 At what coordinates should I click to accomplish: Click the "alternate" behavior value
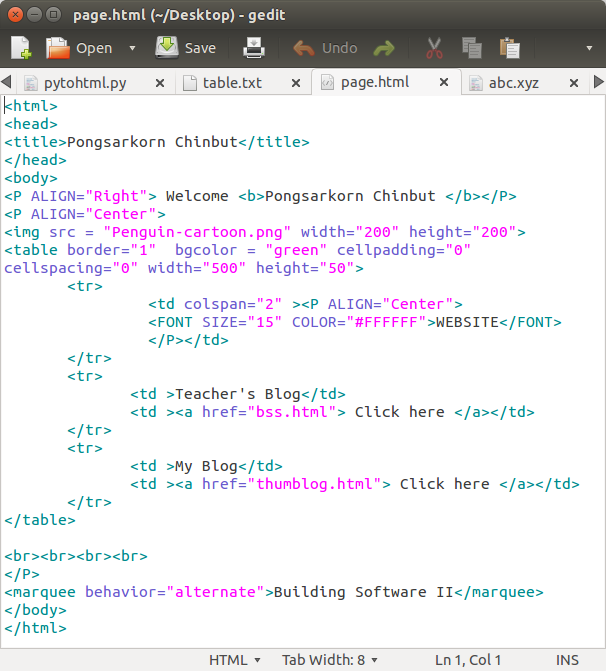[x=216, y=592]
